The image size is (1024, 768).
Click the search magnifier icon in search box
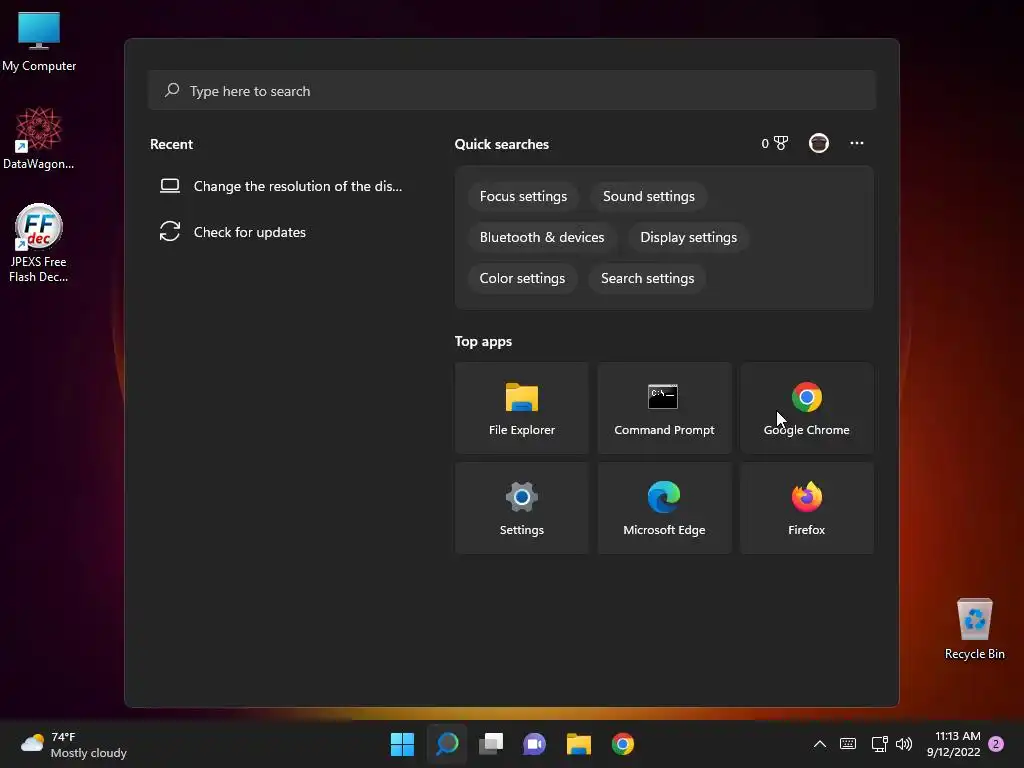(172, 90)
